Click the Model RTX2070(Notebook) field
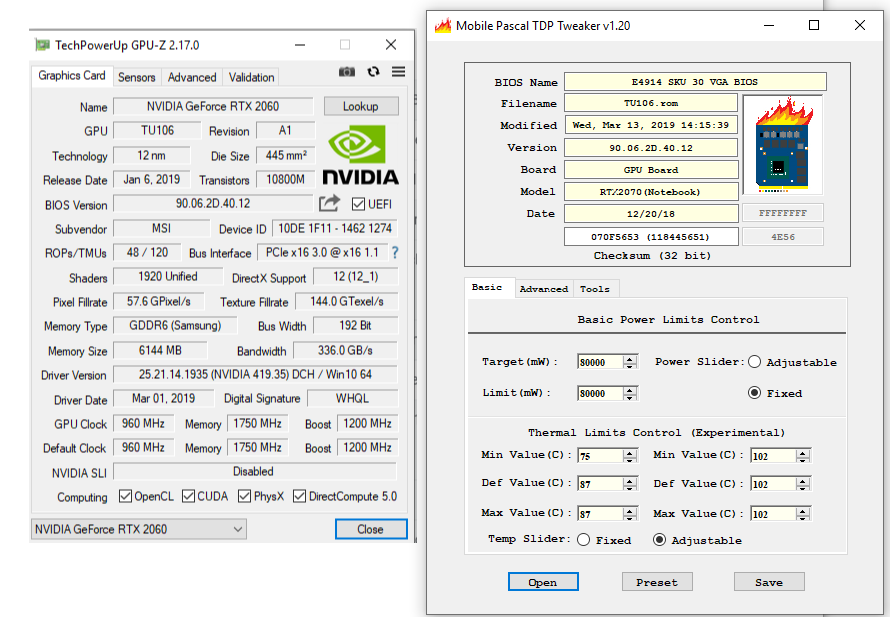The width and height of the screenshot is (890, 617). coord(651,192)
